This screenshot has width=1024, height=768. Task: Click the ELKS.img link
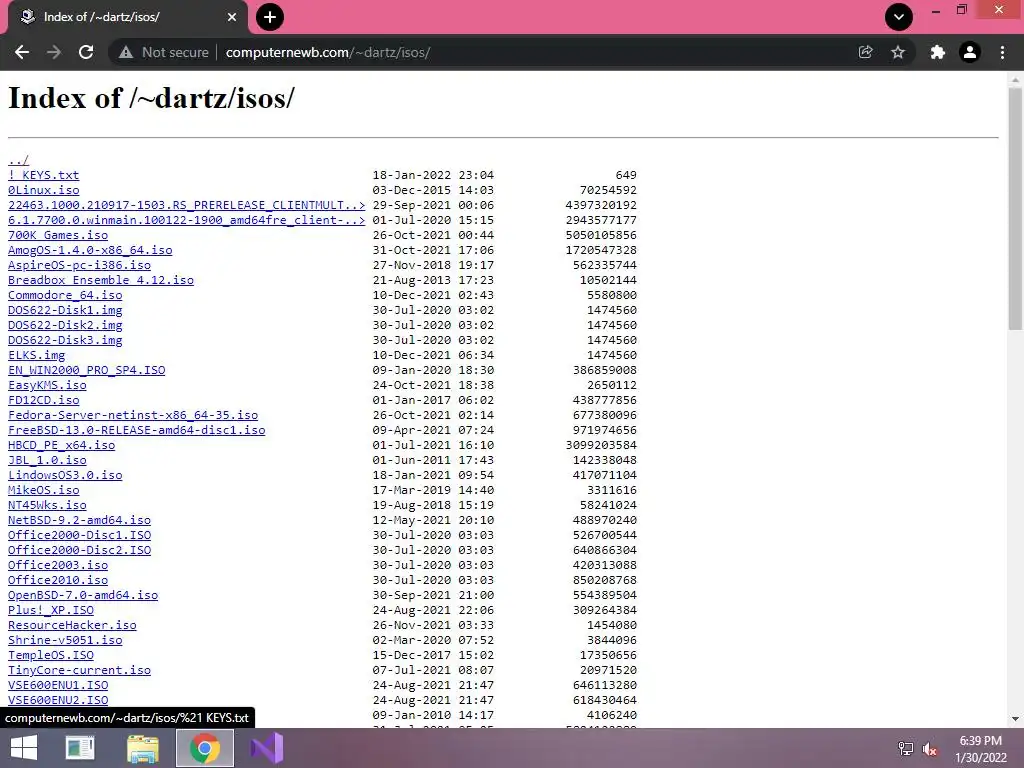[37, 355]
